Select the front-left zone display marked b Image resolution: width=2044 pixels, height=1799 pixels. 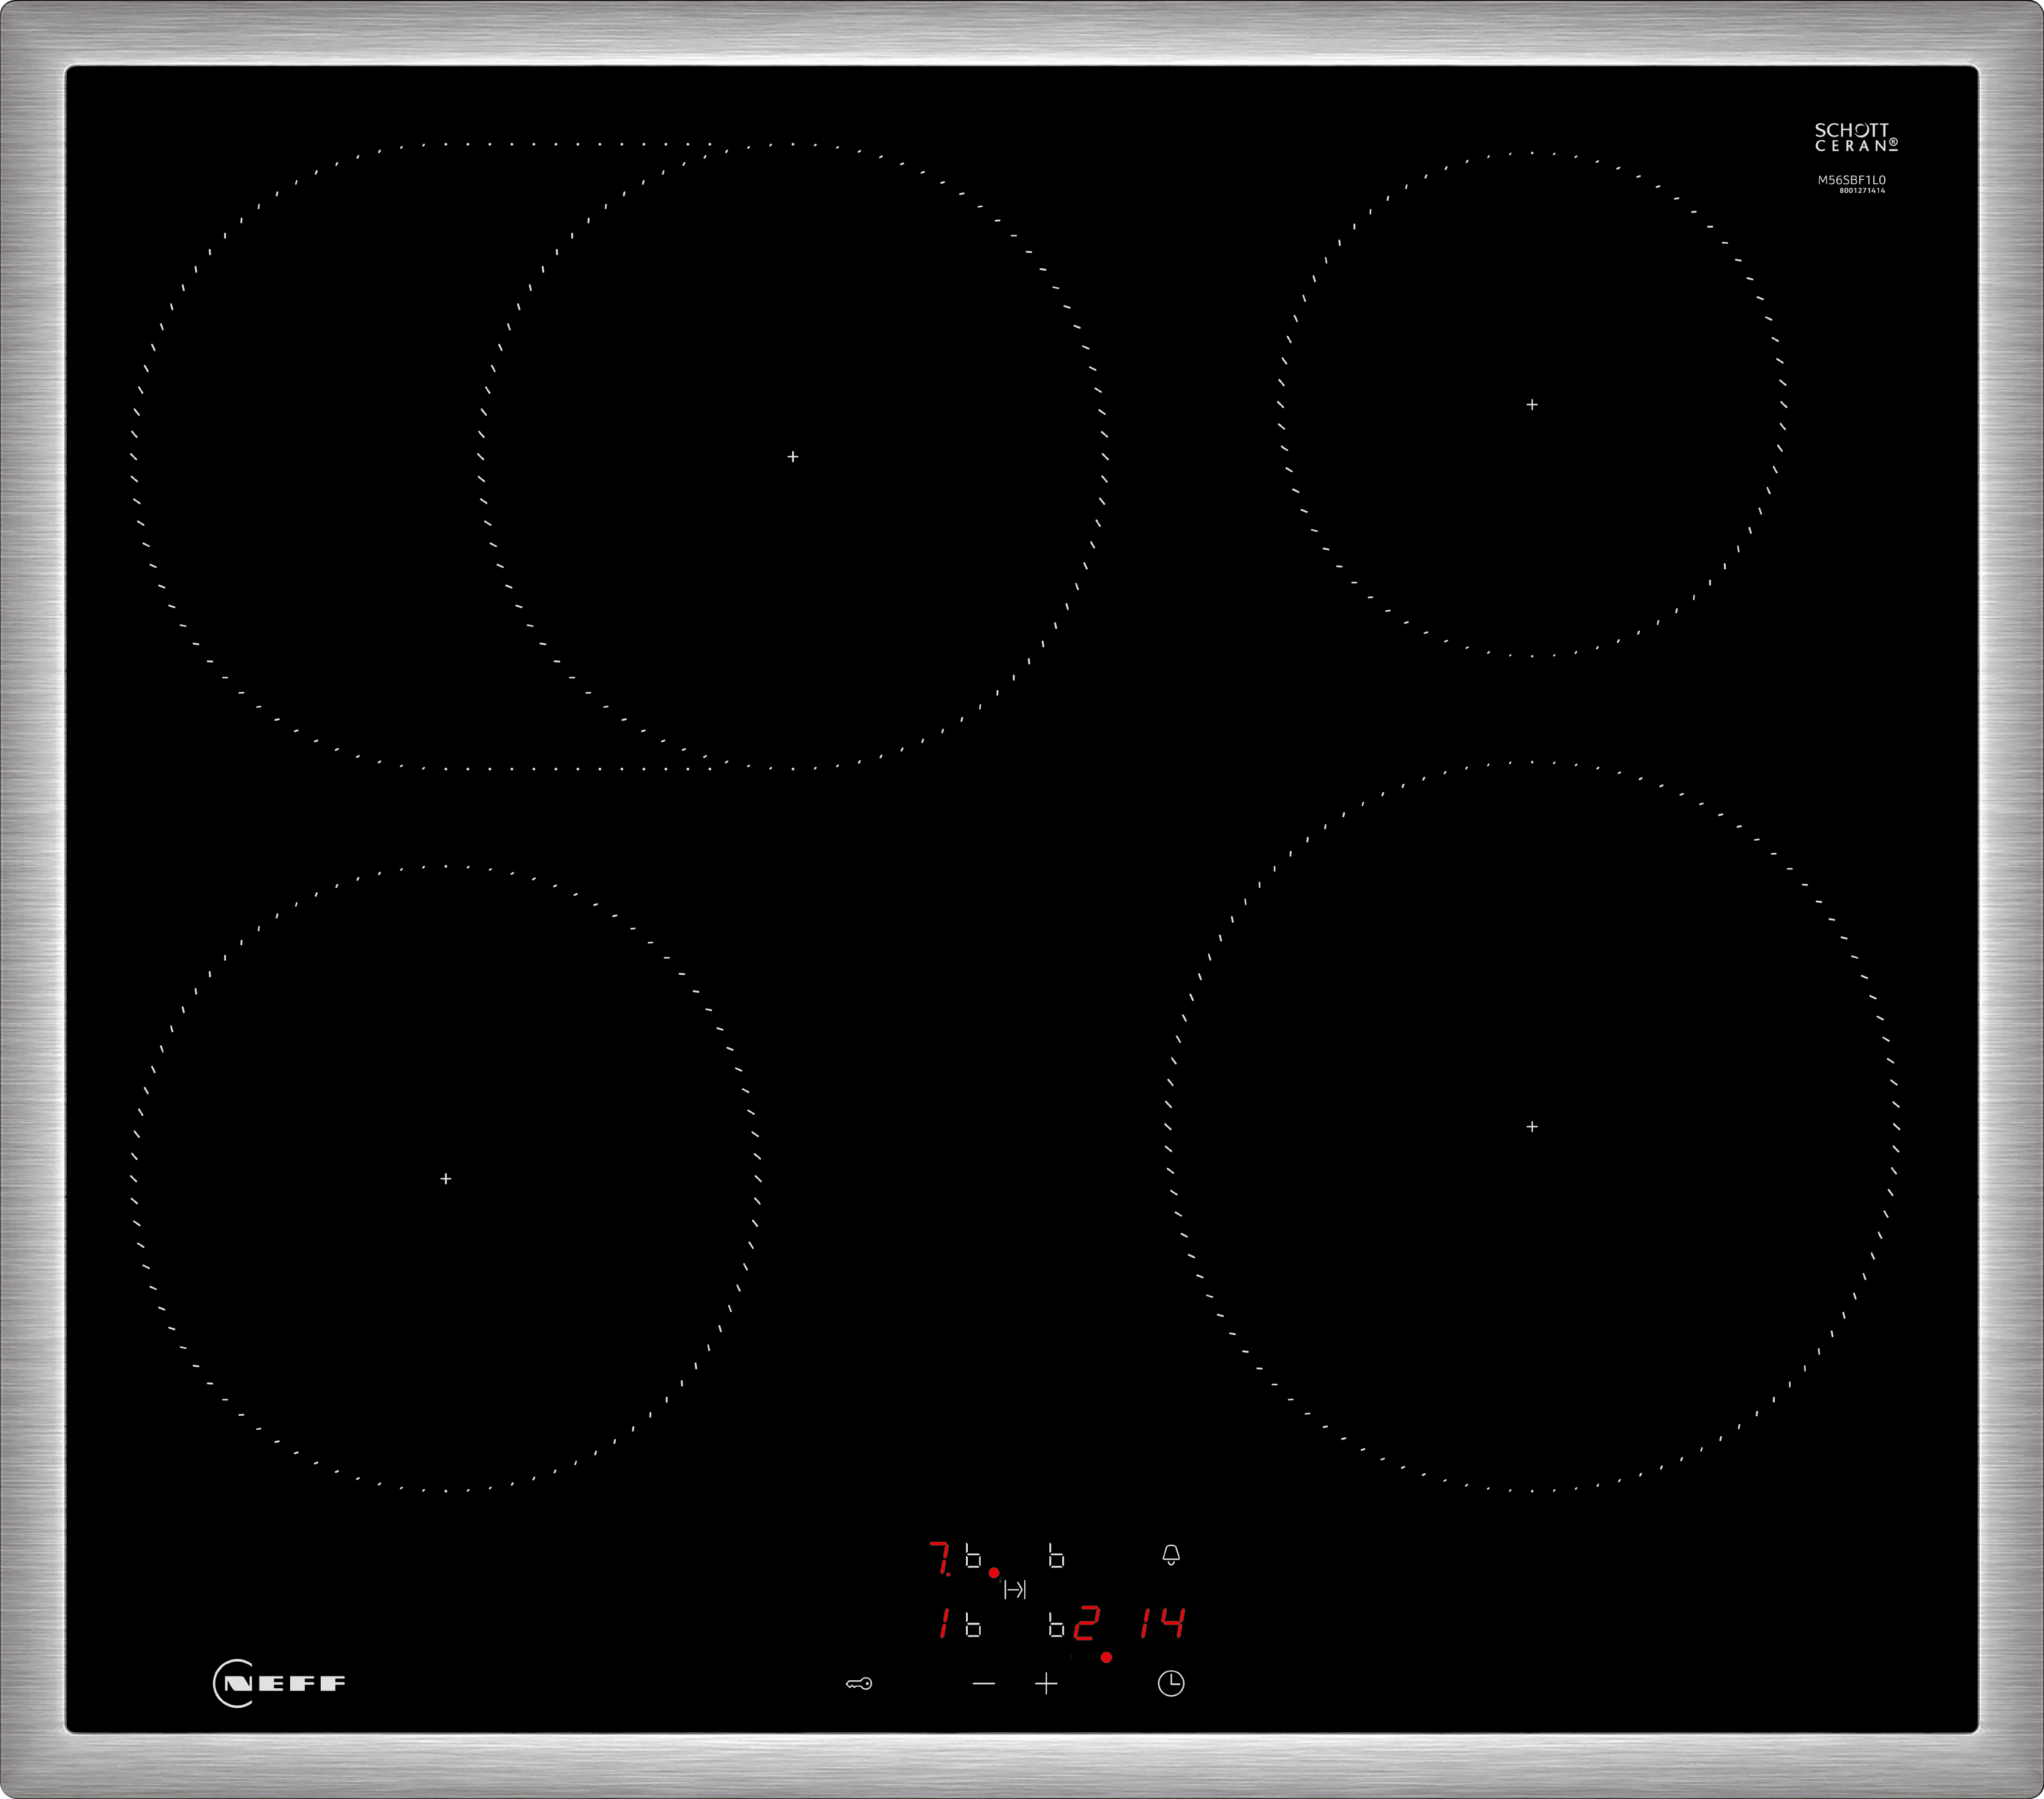(974, 1626)
